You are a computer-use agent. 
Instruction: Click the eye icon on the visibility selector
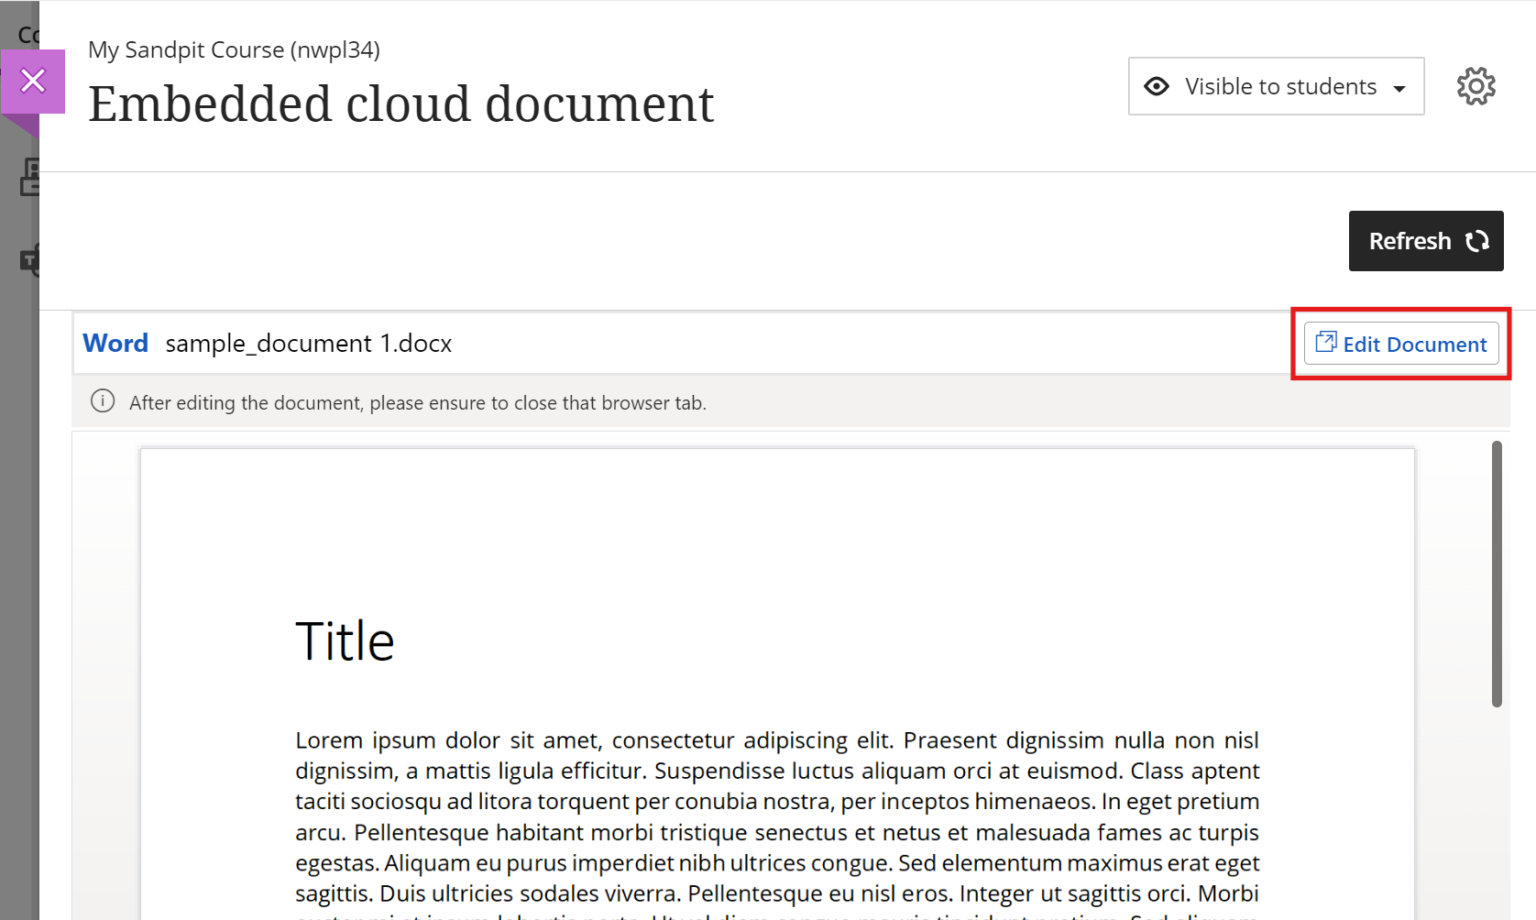1157,86
